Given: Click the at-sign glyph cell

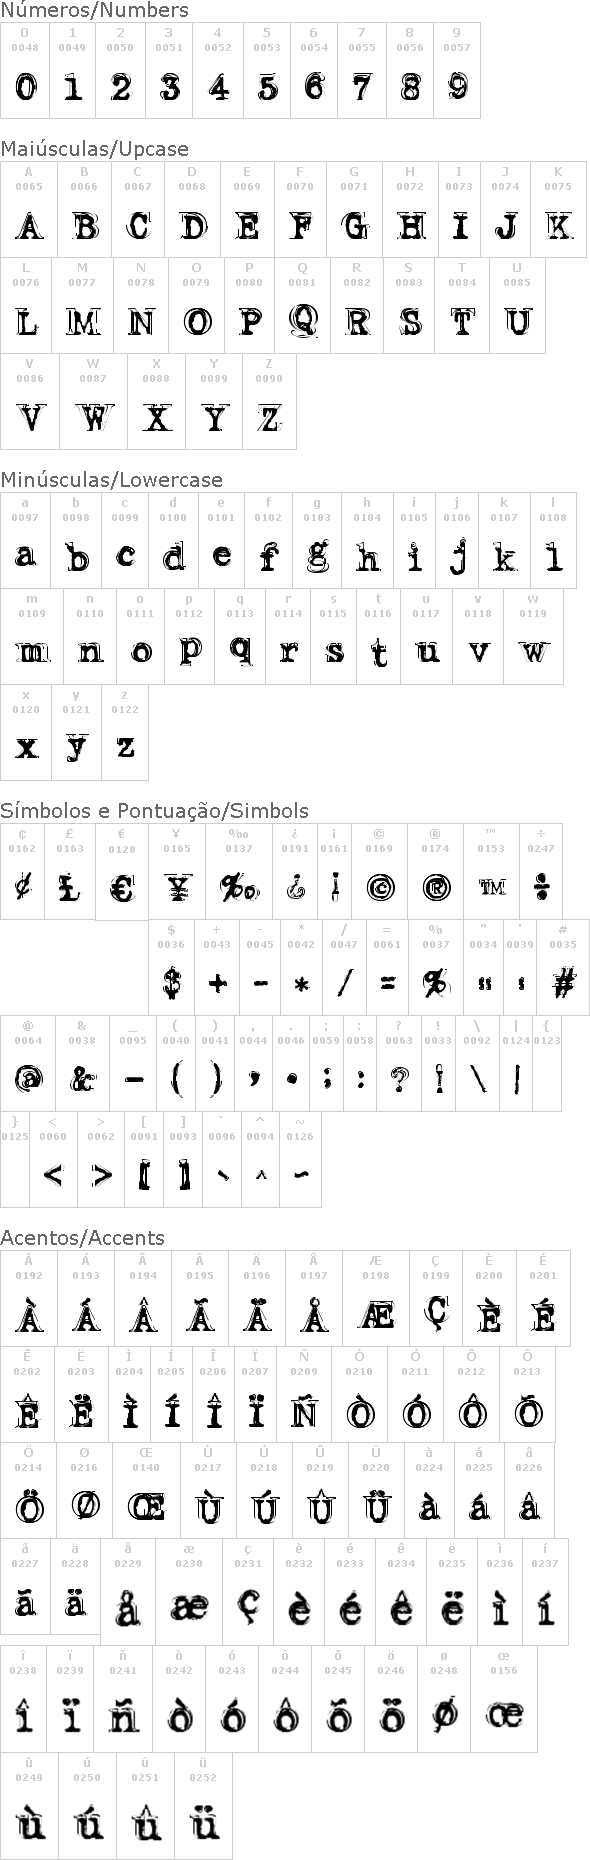Looking at the screenshot, I should point(28,1063).
